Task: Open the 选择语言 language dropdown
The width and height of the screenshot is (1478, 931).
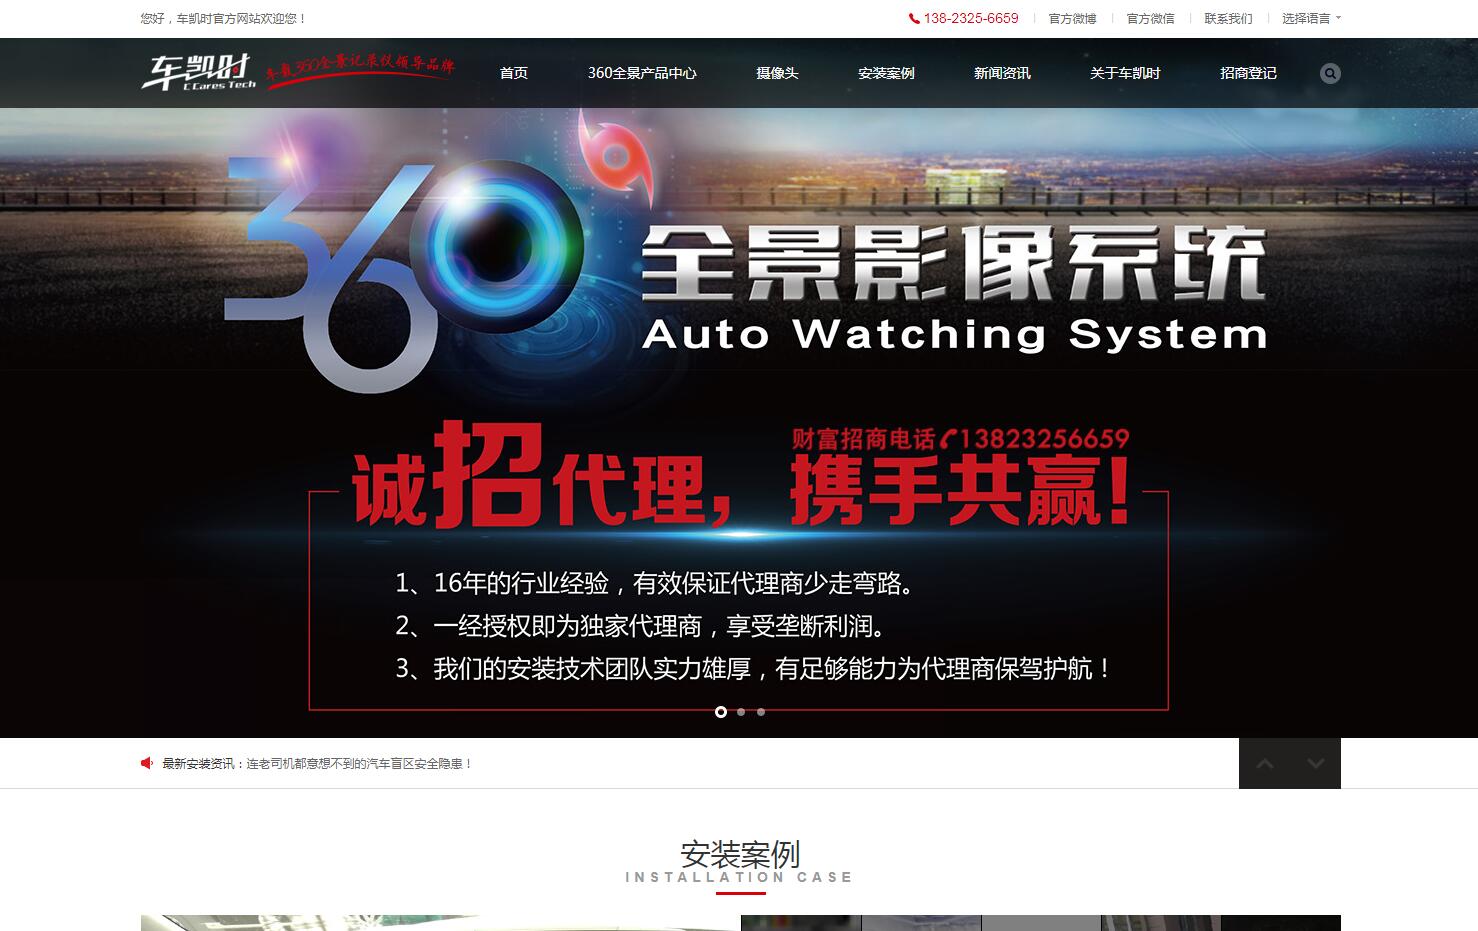Action: (1308, 18)
